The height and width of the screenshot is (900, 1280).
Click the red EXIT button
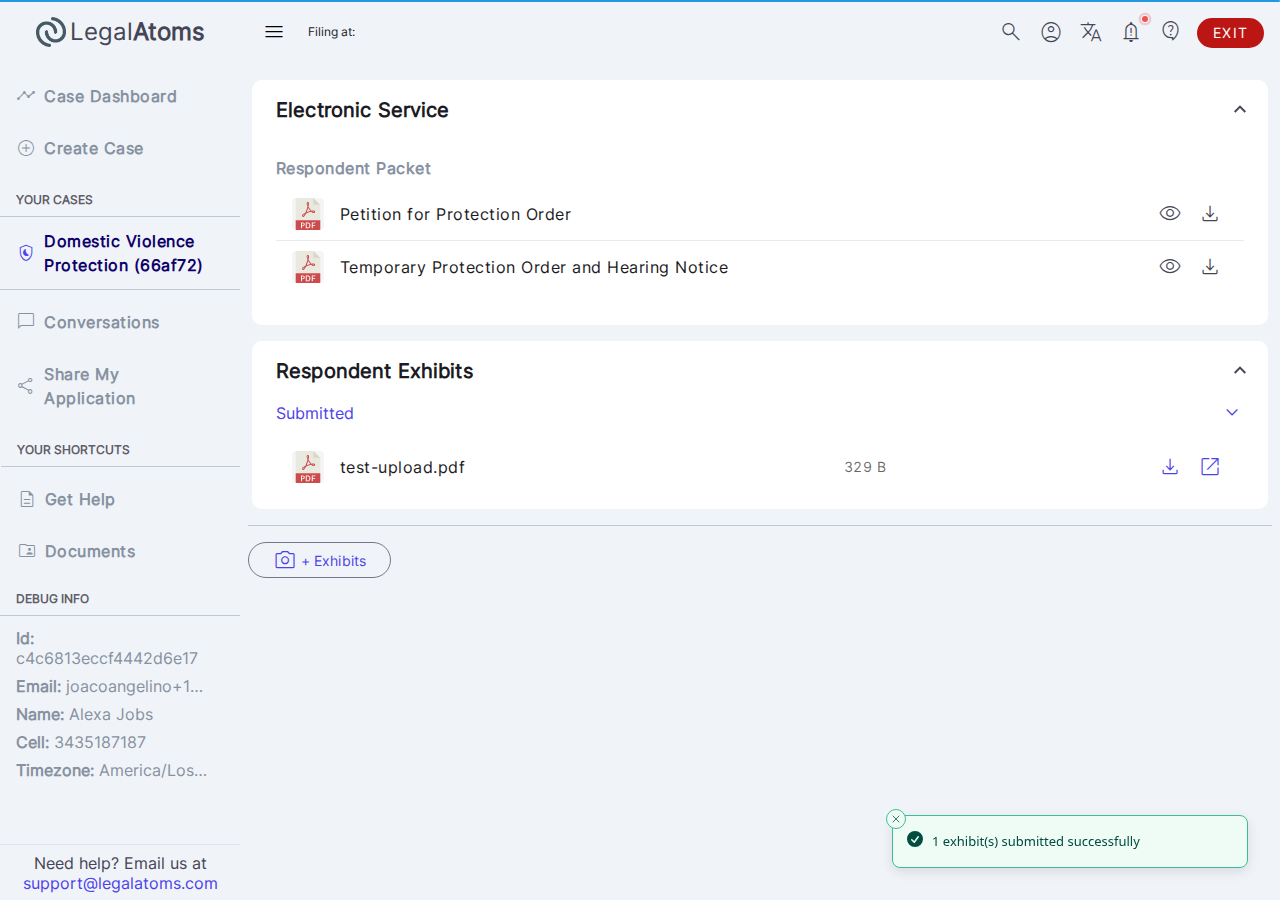click(1230, 33)
